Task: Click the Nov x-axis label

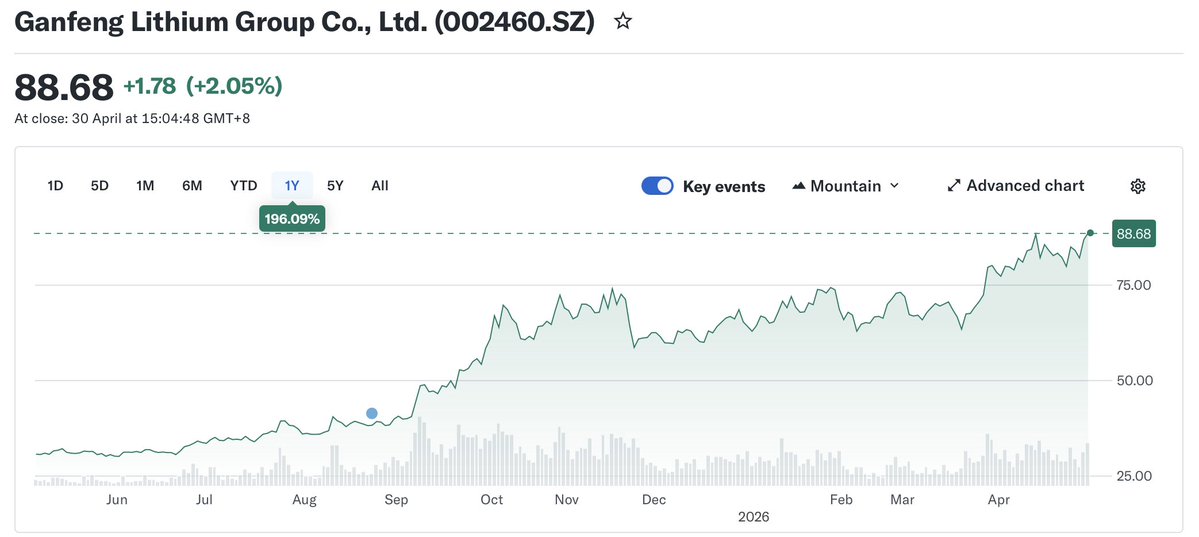Action: pyautogui.click(x=567, y=500)
